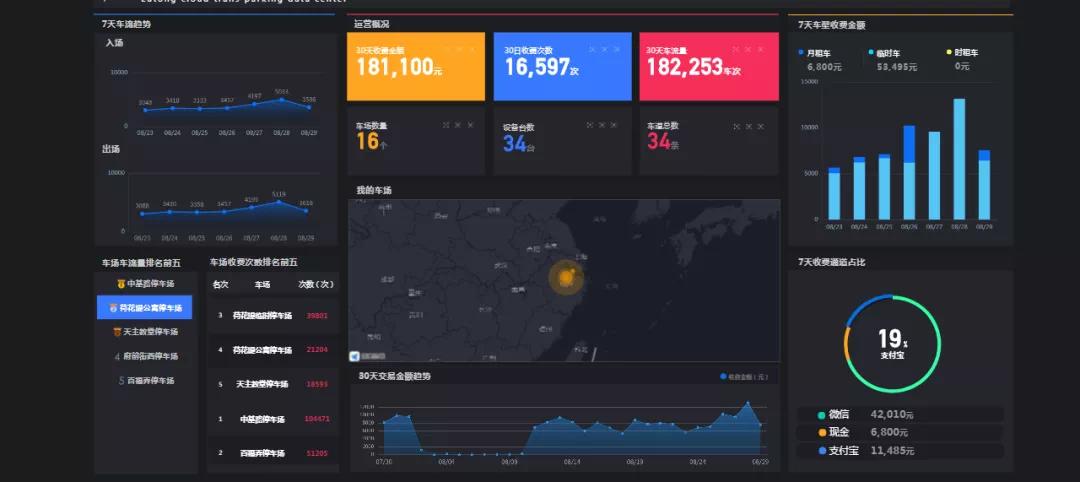Click the map logo icon at map's bottom-left
This screenshot has width=1080, height=482.
pyautogui.click(x=355, y=356)
